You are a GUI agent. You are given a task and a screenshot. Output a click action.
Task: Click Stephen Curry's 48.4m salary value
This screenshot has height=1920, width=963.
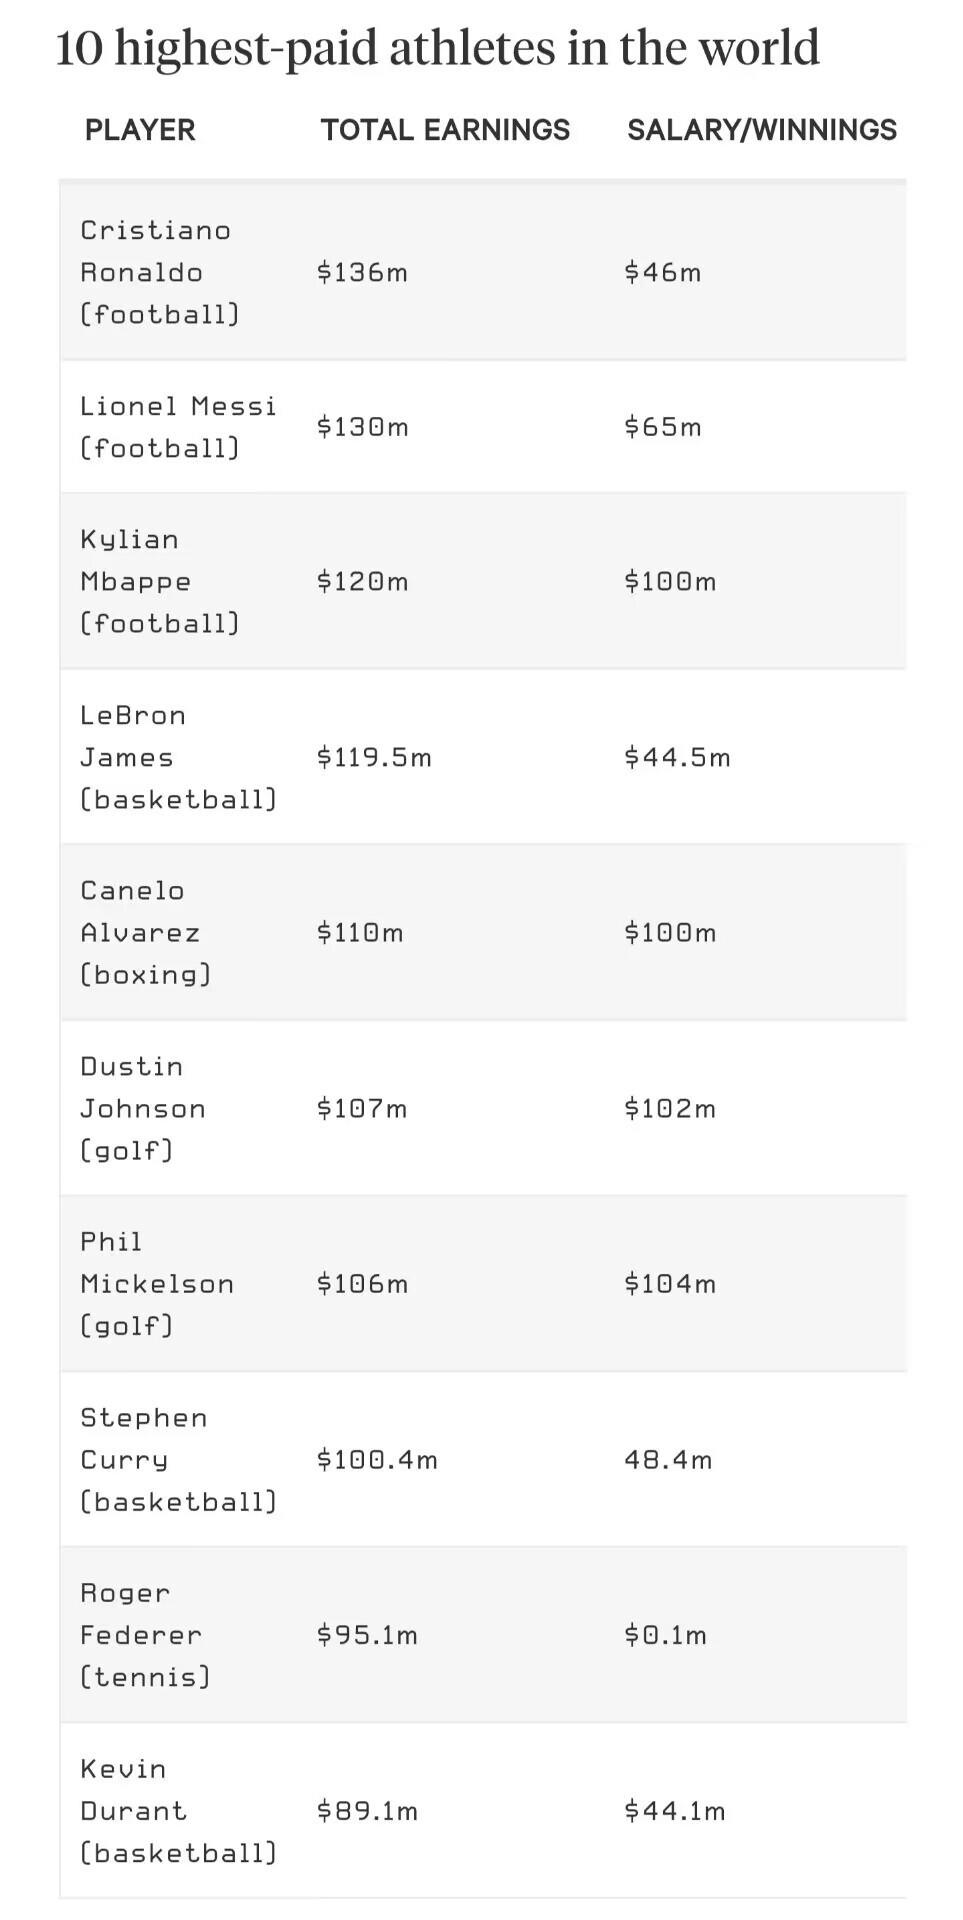coord(668,1459)
